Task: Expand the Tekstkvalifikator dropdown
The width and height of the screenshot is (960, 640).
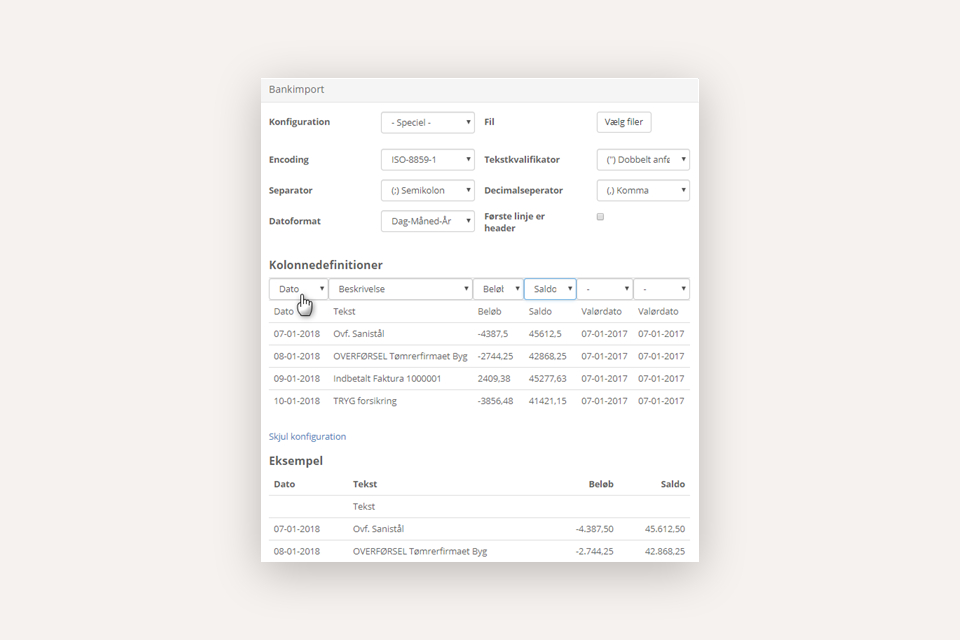Action: [643, 160]
